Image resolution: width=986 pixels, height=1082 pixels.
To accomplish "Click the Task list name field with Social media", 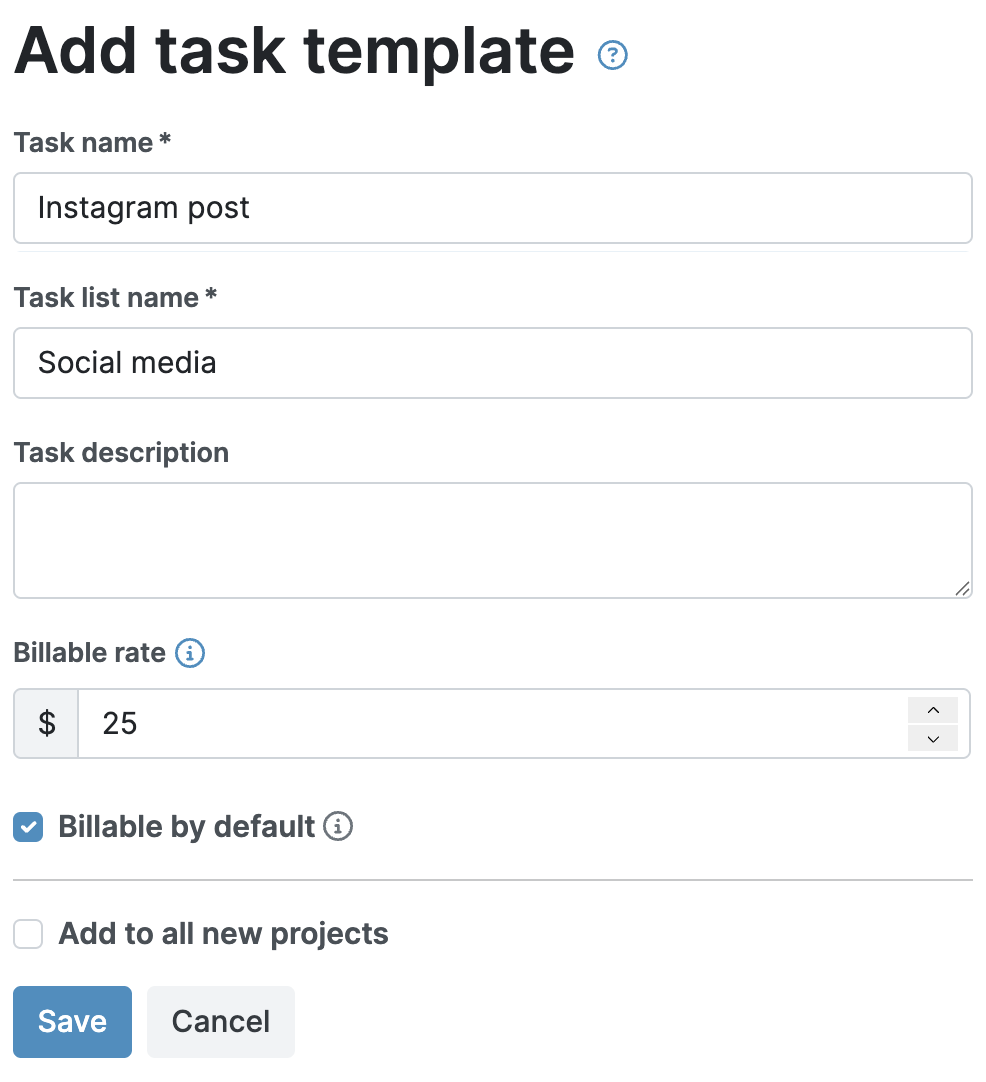I will pyautogui.click(x=492, y=363).
